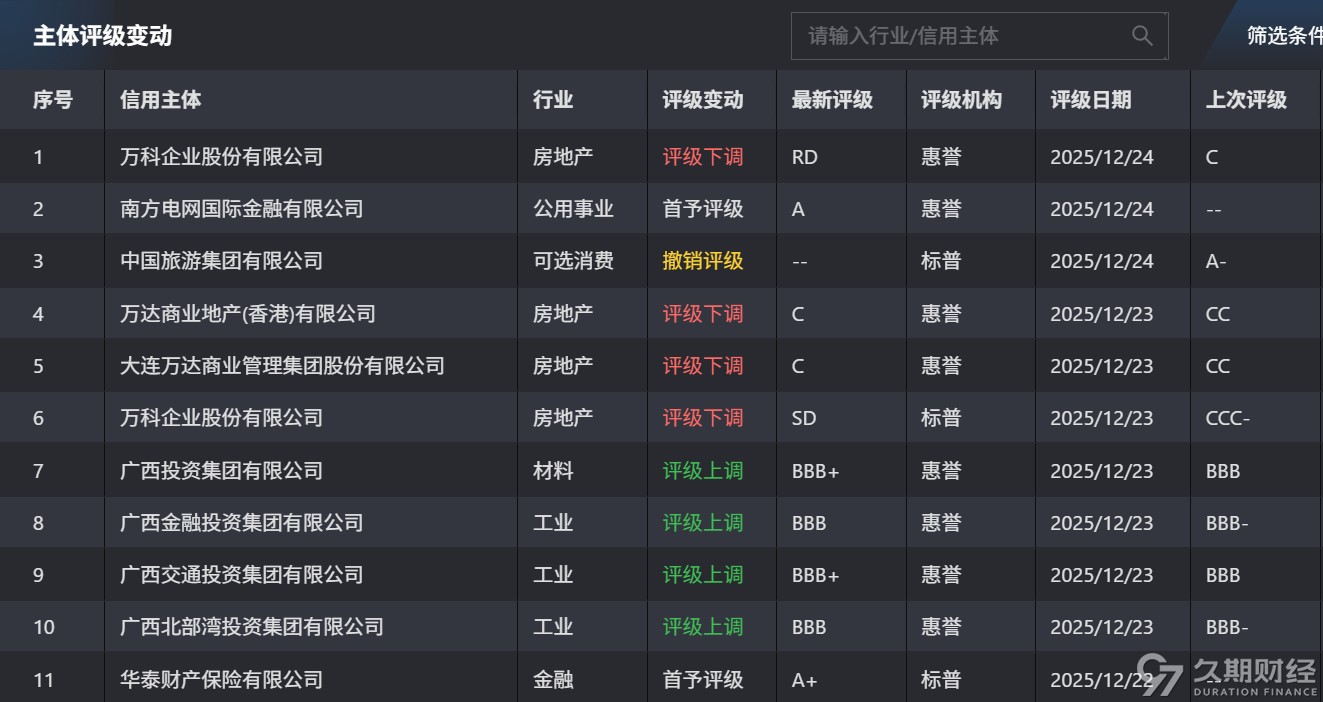Image resolution: width=1323 pixels, height=702 pixels.
Task: Sort by the 最新评级 column header
Action: [832, 100]
